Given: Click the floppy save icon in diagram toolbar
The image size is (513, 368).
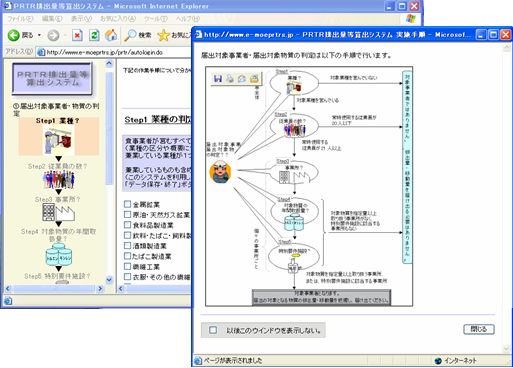Looking at the screenshot, I should click(218, 79).
